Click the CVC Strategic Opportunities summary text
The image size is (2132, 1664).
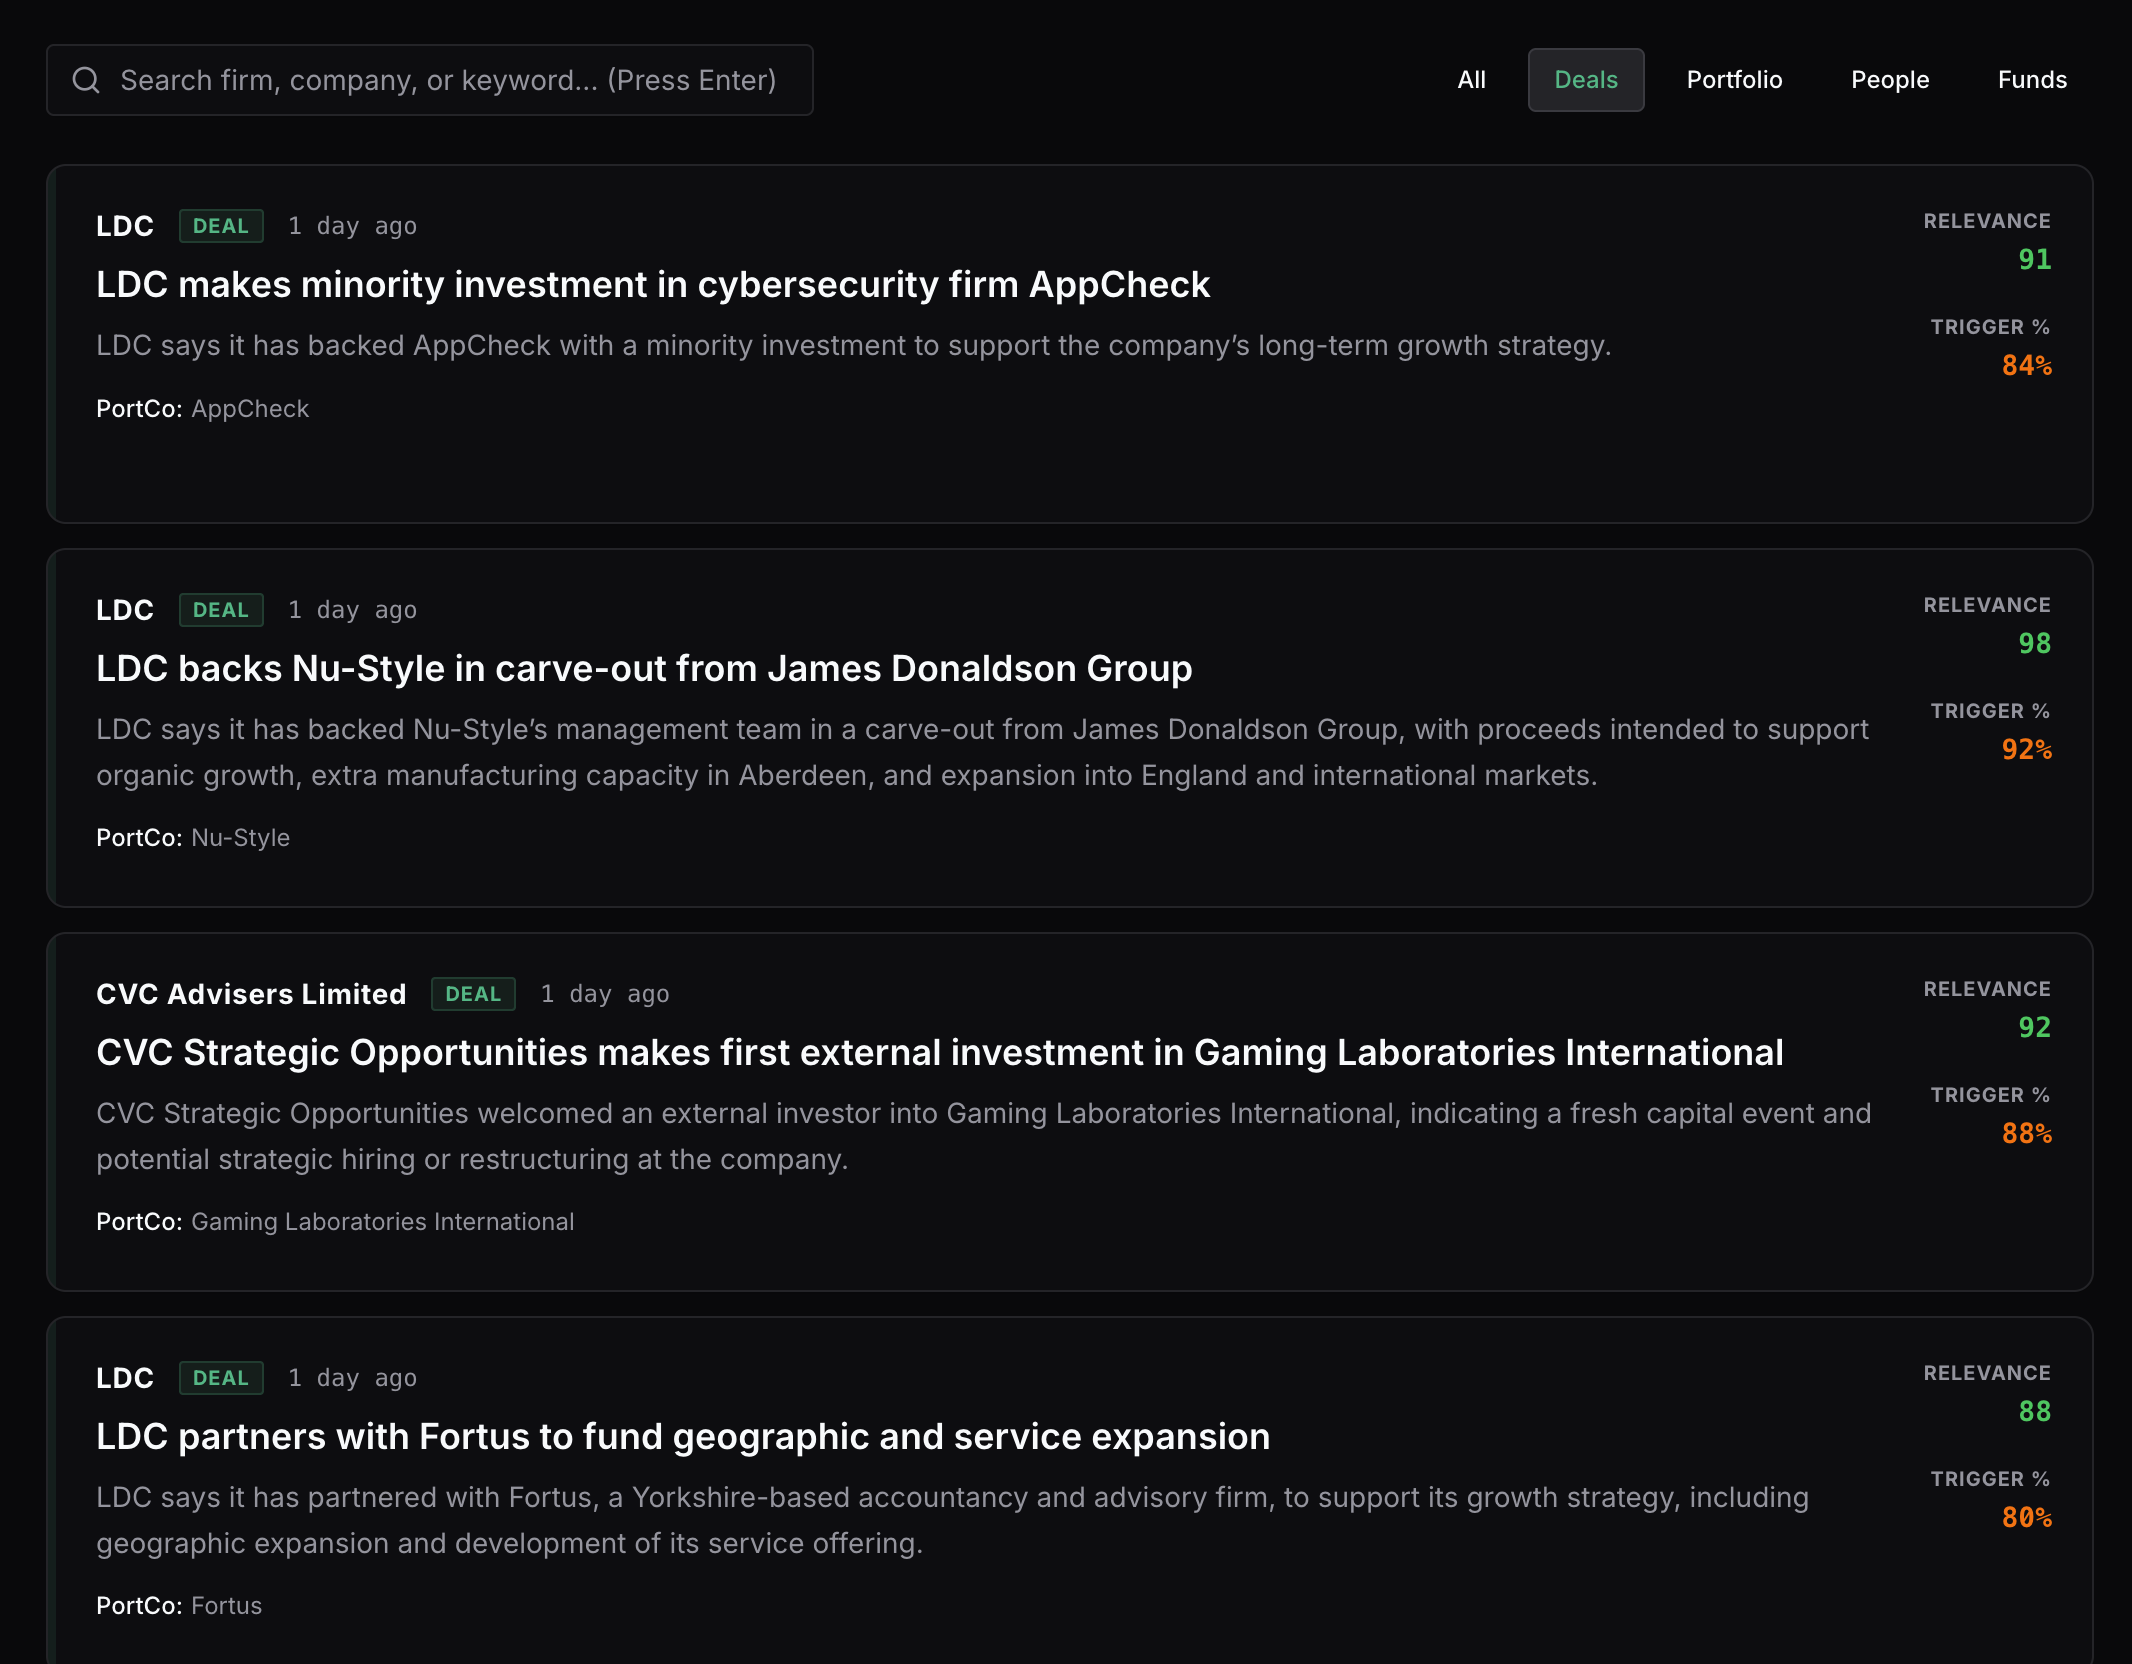pyautogui.click(x=984, y=1136)
